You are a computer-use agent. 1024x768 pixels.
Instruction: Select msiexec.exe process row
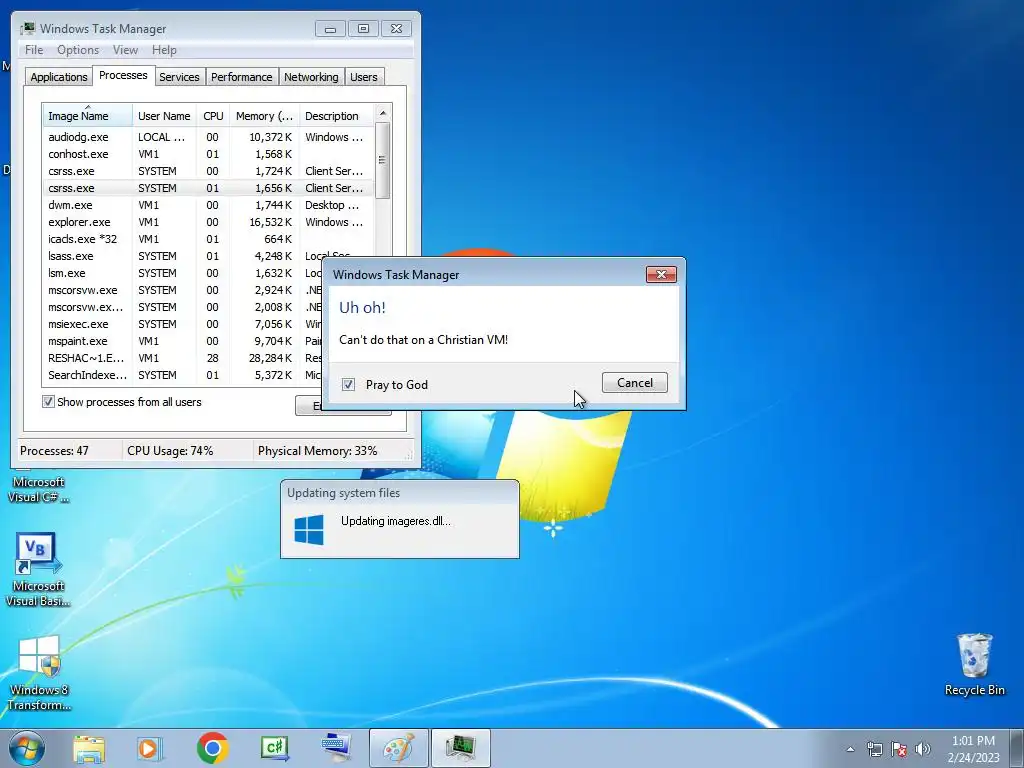coord(183,324)
